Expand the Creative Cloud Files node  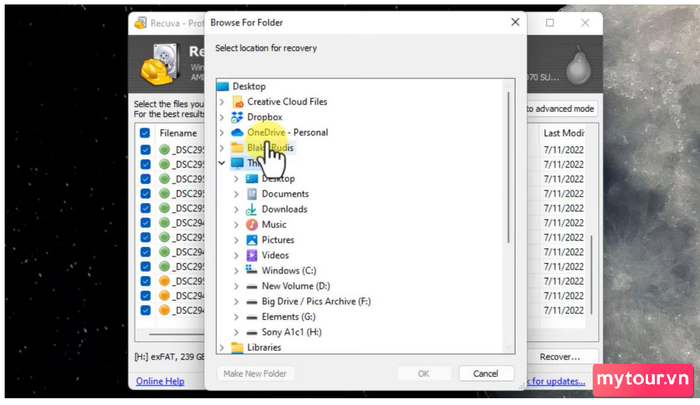tap(222, 102)
